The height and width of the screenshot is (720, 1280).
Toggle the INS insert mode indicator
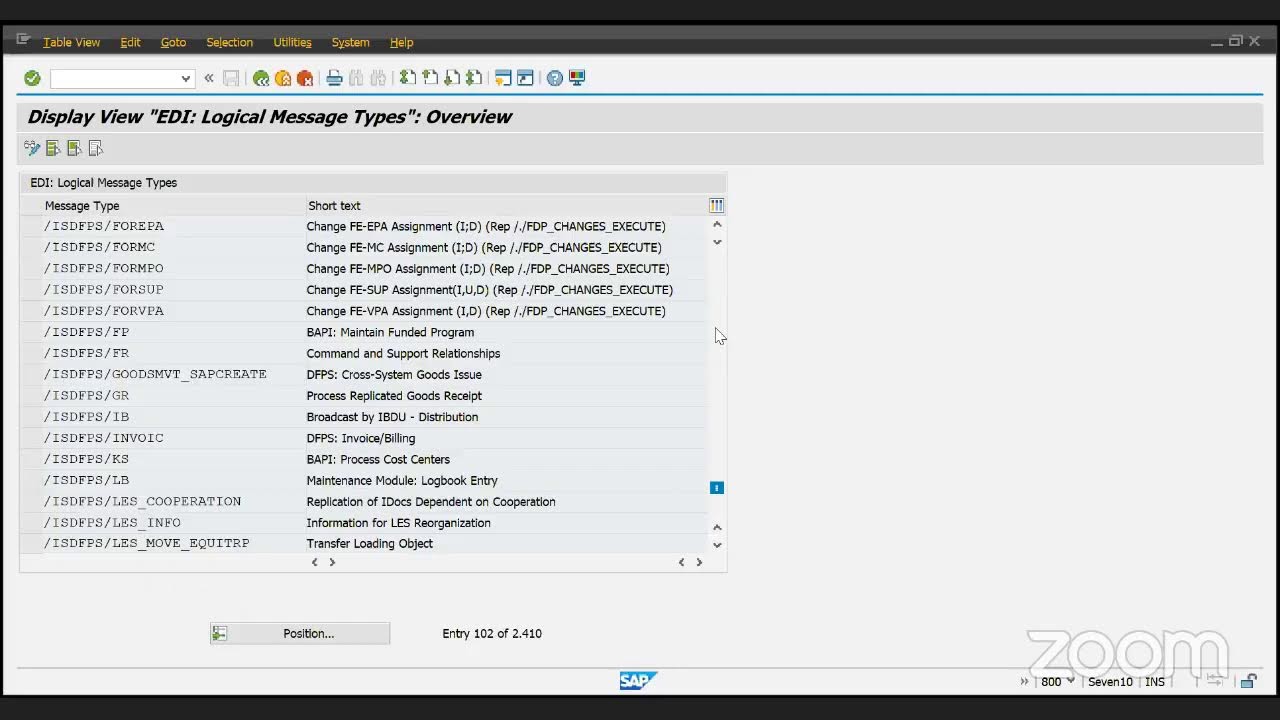(x=1155, y=681)
